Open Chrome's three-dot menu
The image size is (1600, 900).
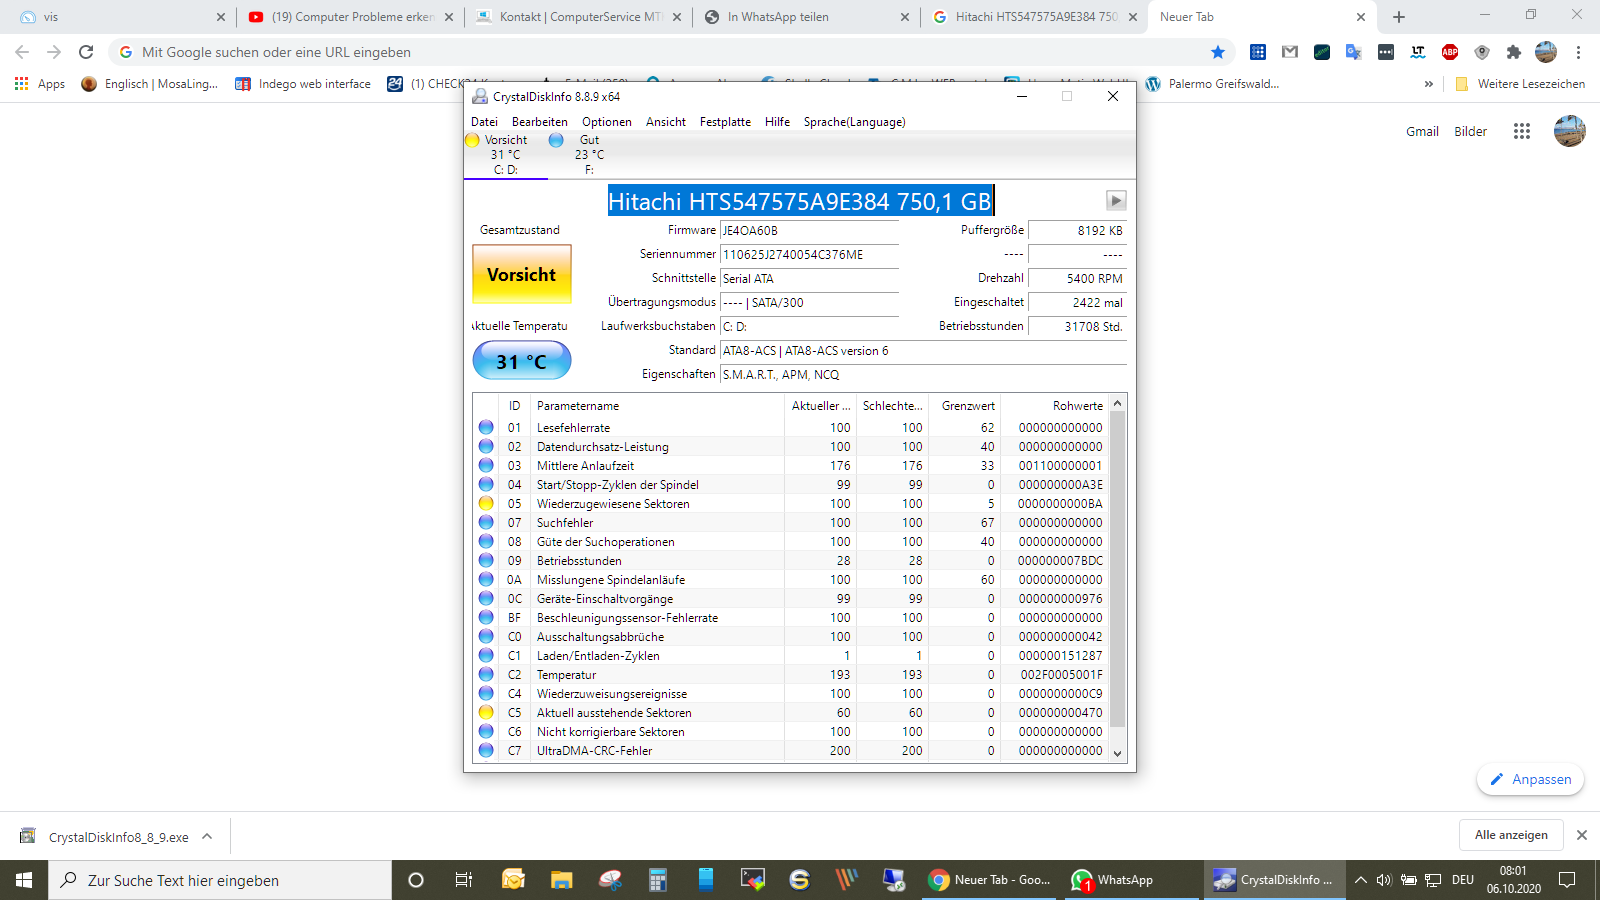point(1579,52)
